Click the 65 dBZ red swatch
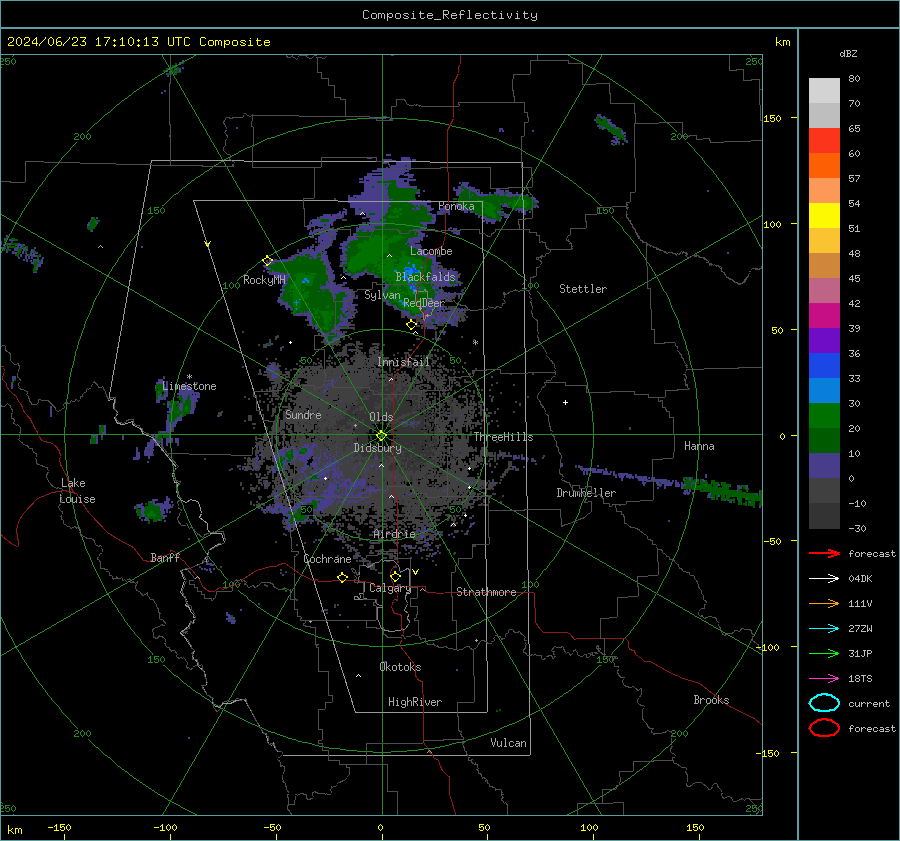Image resolution: width=900 pixels, height=841 pixels. pos(824,141)
